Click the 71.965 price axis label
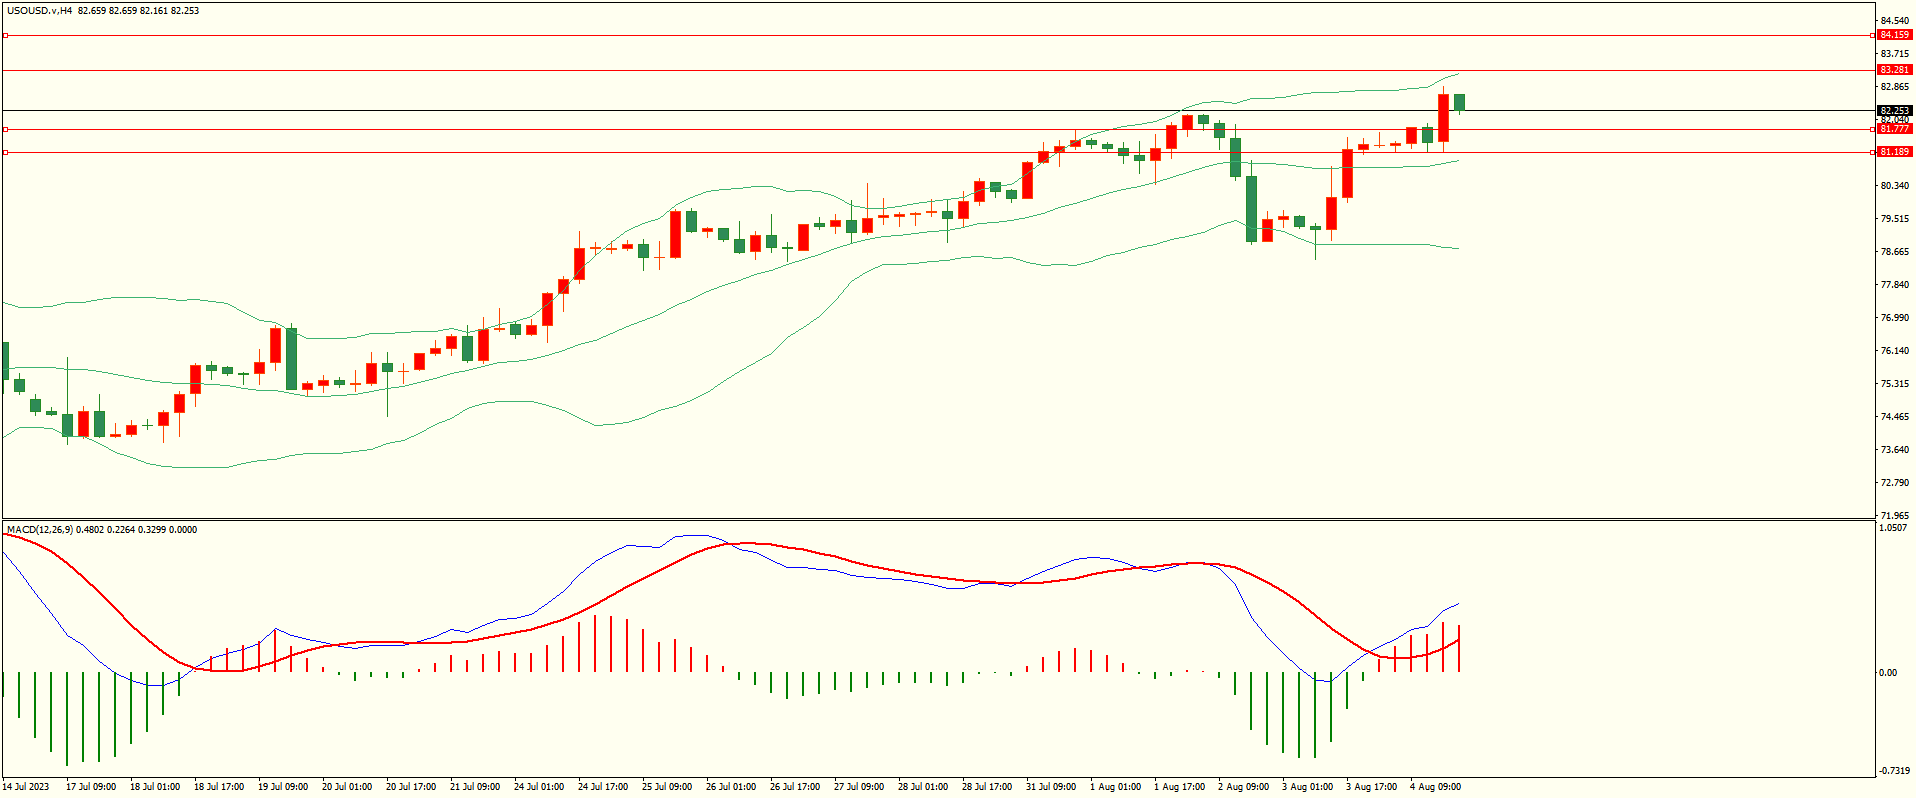 click(x=1894, y=516)
